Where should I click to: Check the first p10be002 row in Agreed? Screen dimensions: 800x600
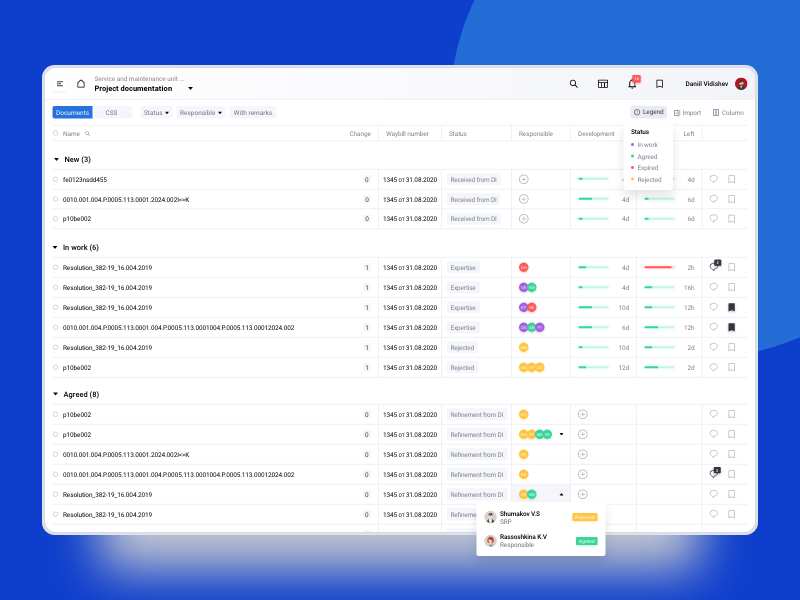tap(56, 414)
